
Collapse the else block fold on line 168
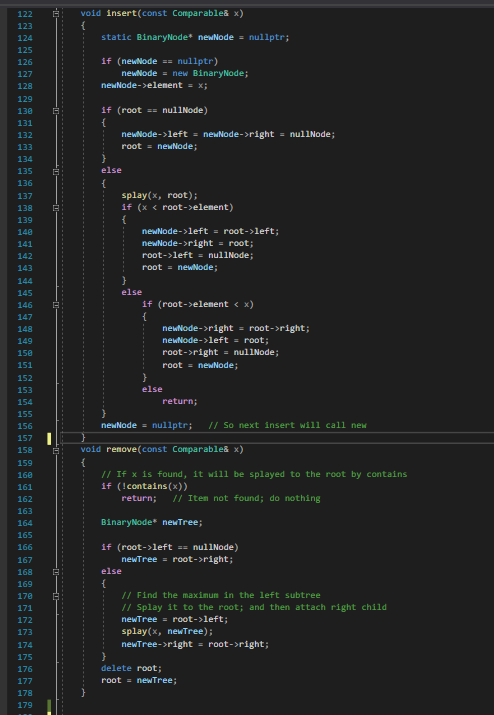point(56,572)
